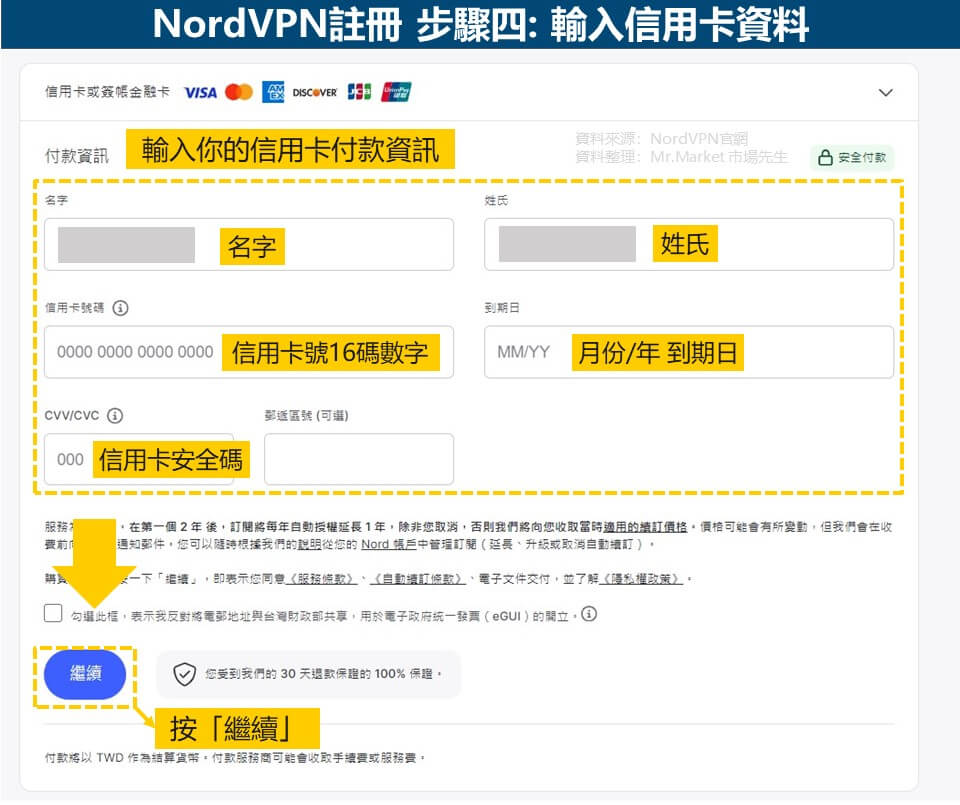Open info icon after eGUI checkbox text
The image size is (960, 805).
point(589,614)
